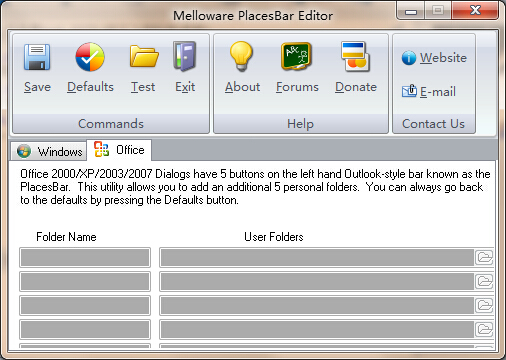
Task: Click the Save floppy disk icon
Action: [37, 57]
